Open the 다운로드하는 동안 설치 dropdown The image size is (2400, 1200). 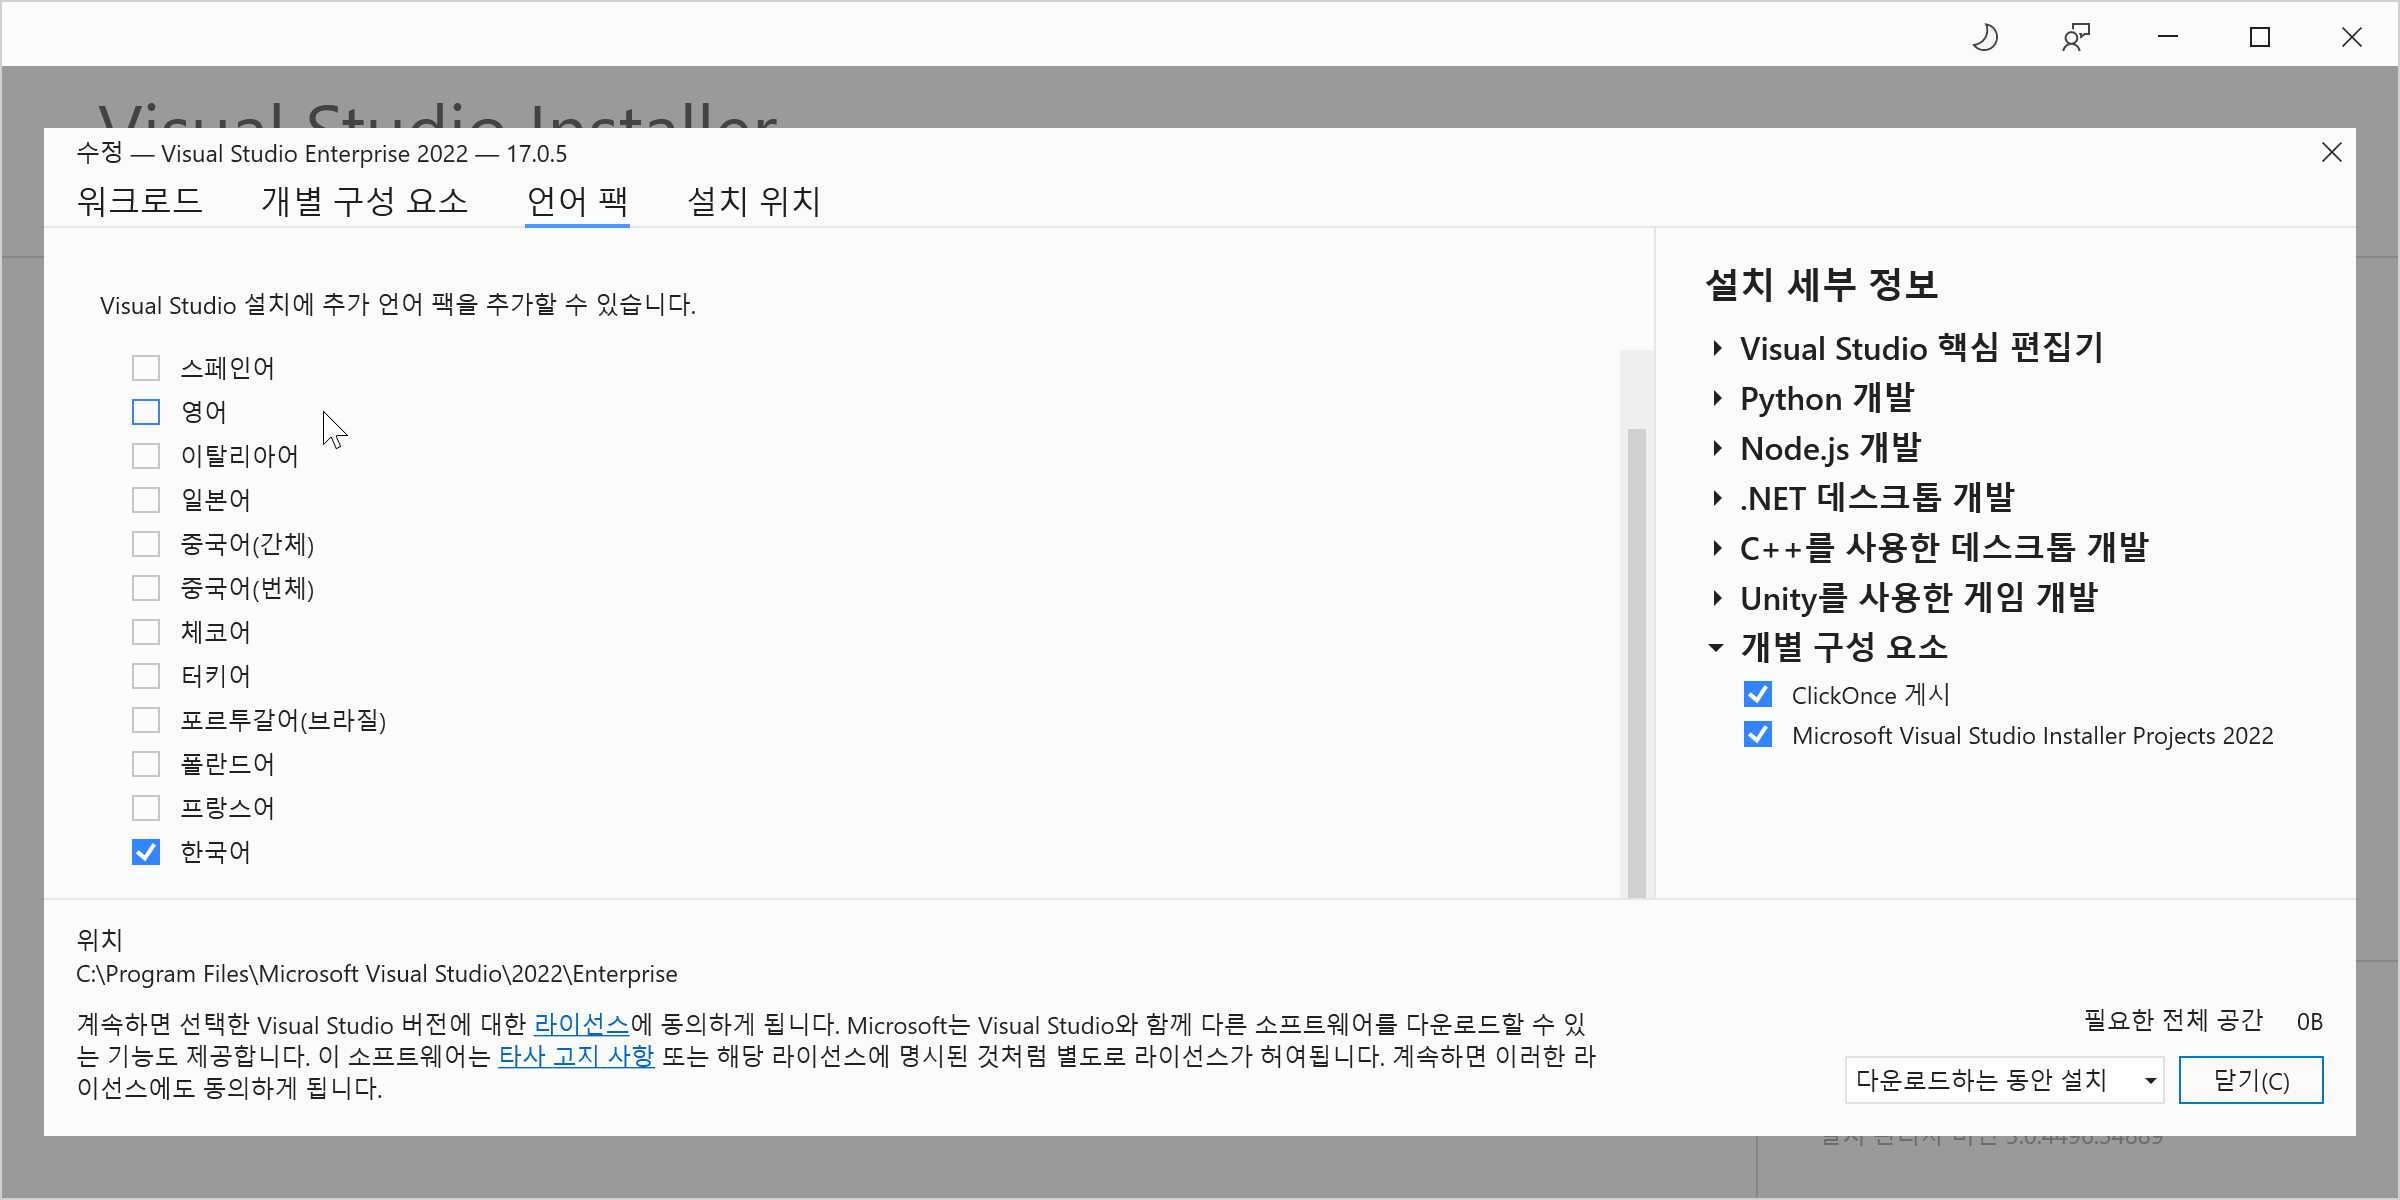coord(2004,1080)
